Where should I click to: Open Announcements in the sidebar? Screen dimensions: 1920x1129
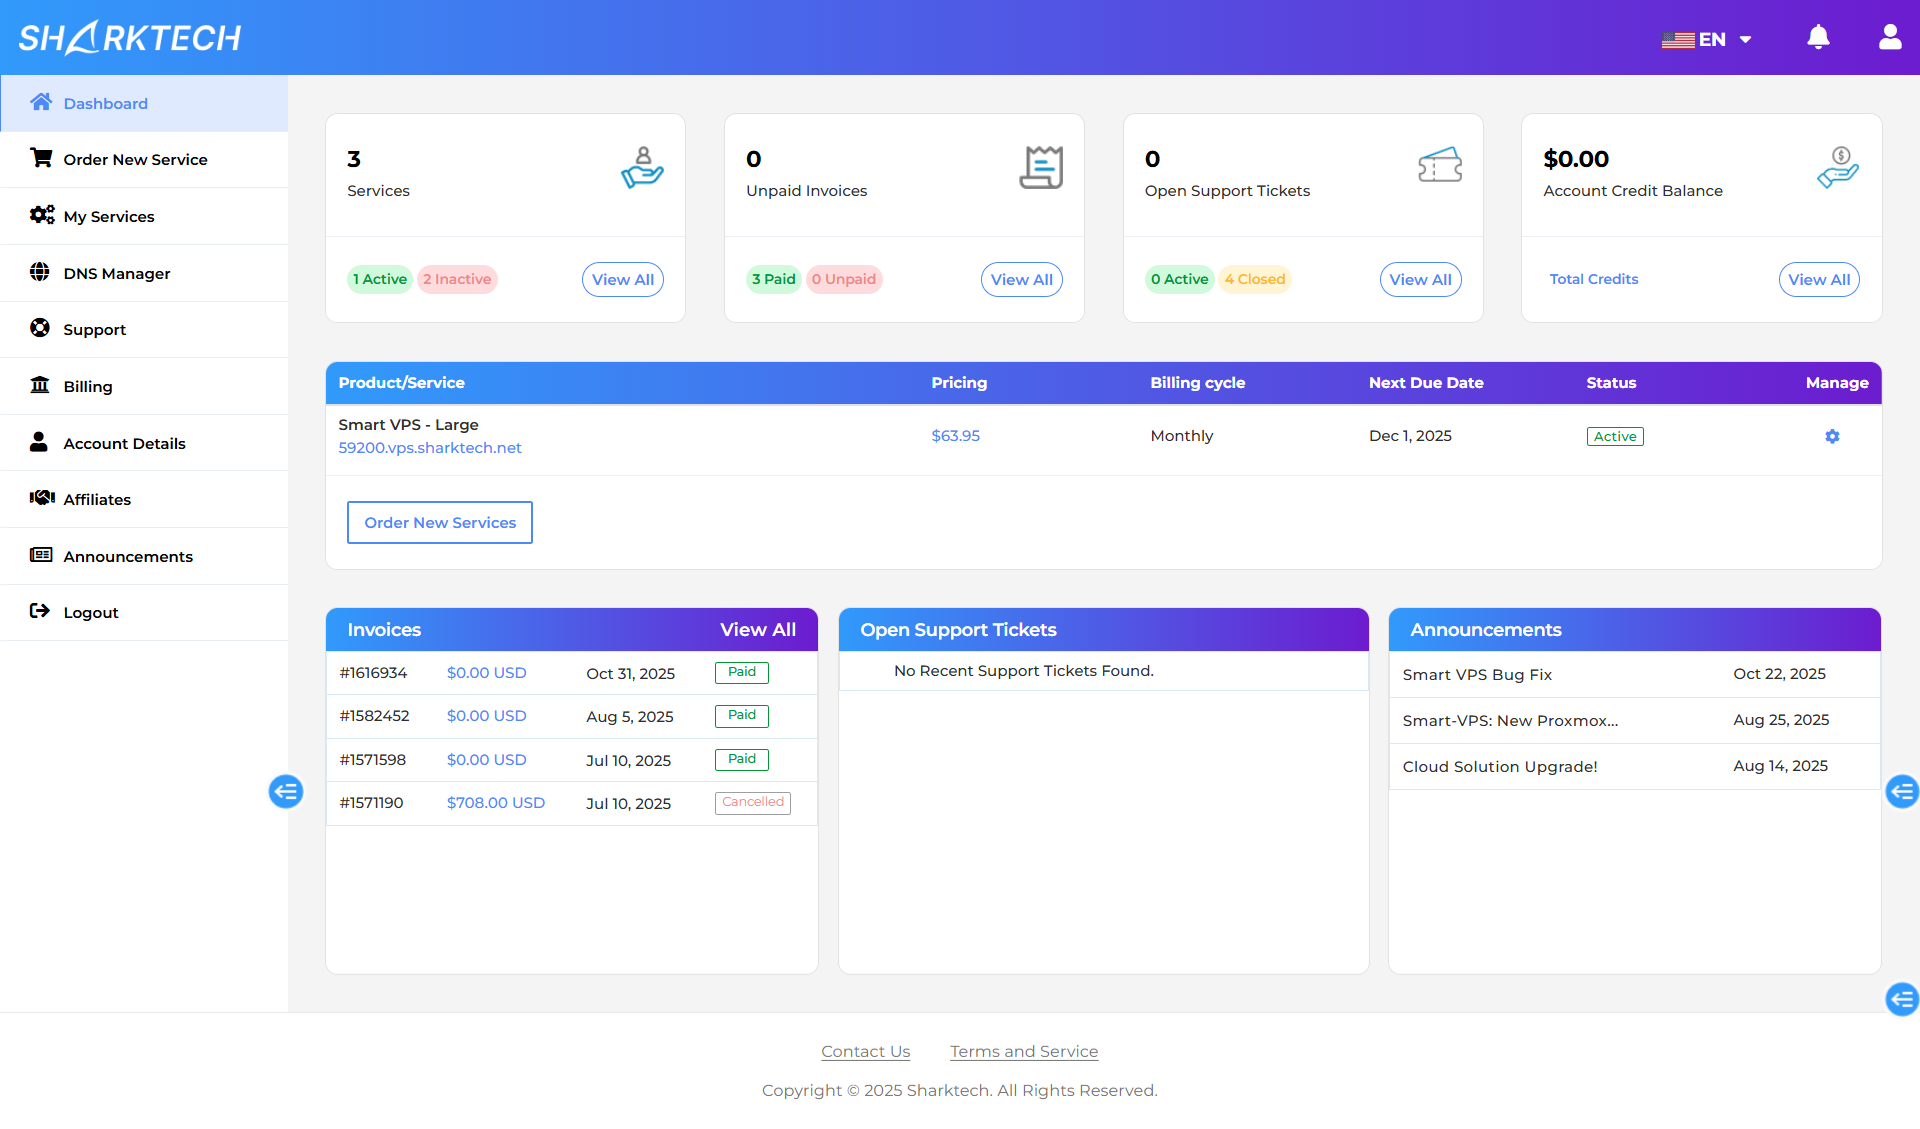pos(144,556)
